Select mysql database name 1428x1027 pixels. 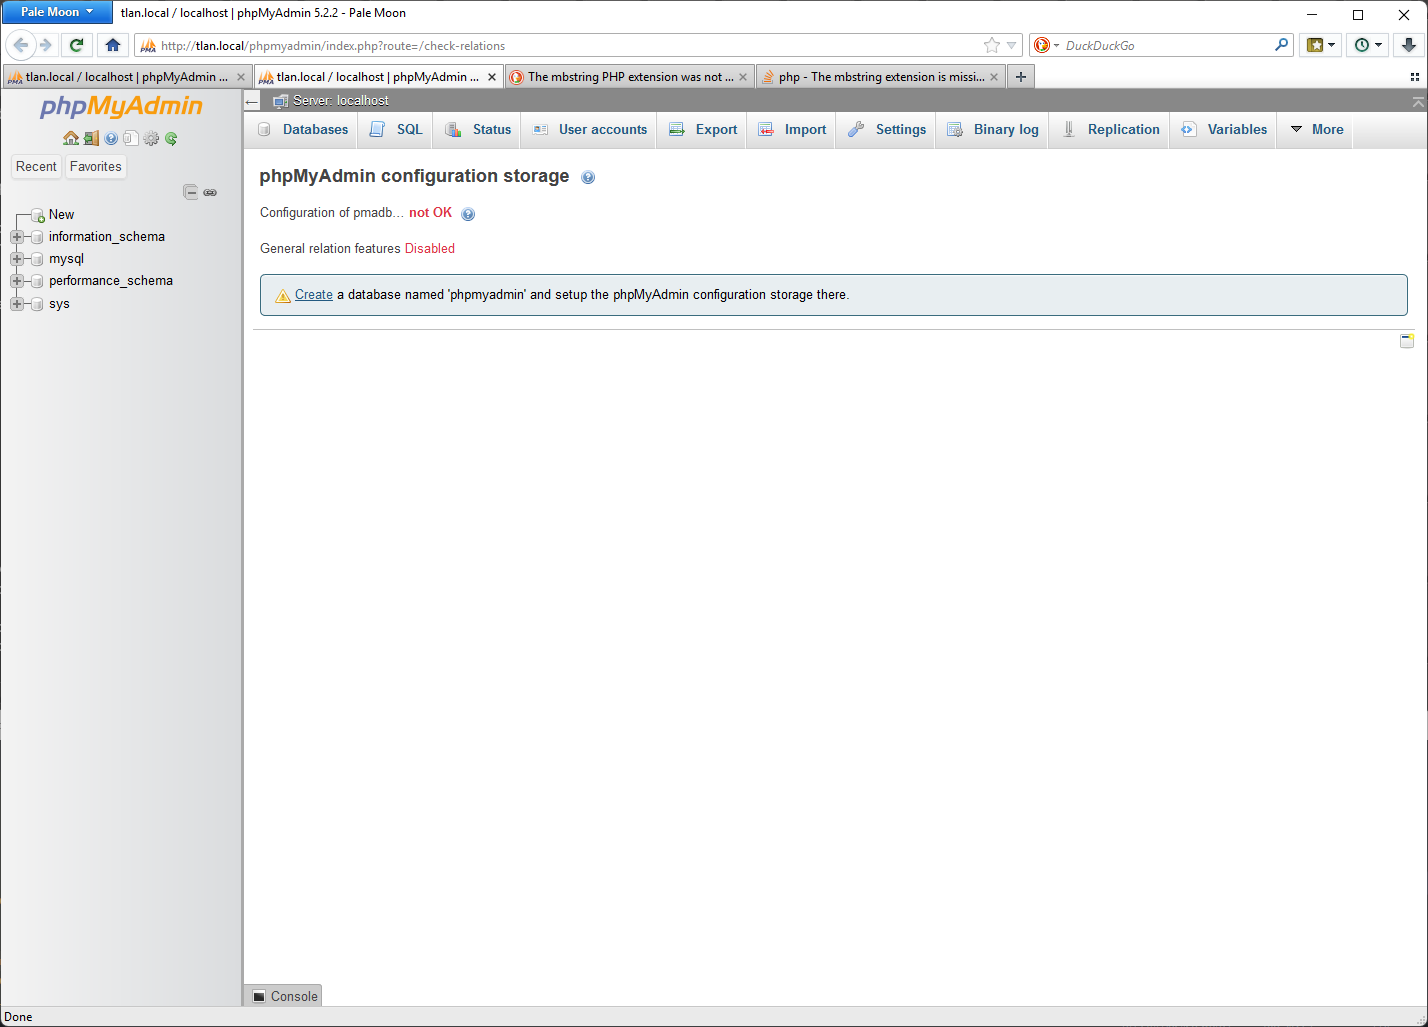[66, 259]
